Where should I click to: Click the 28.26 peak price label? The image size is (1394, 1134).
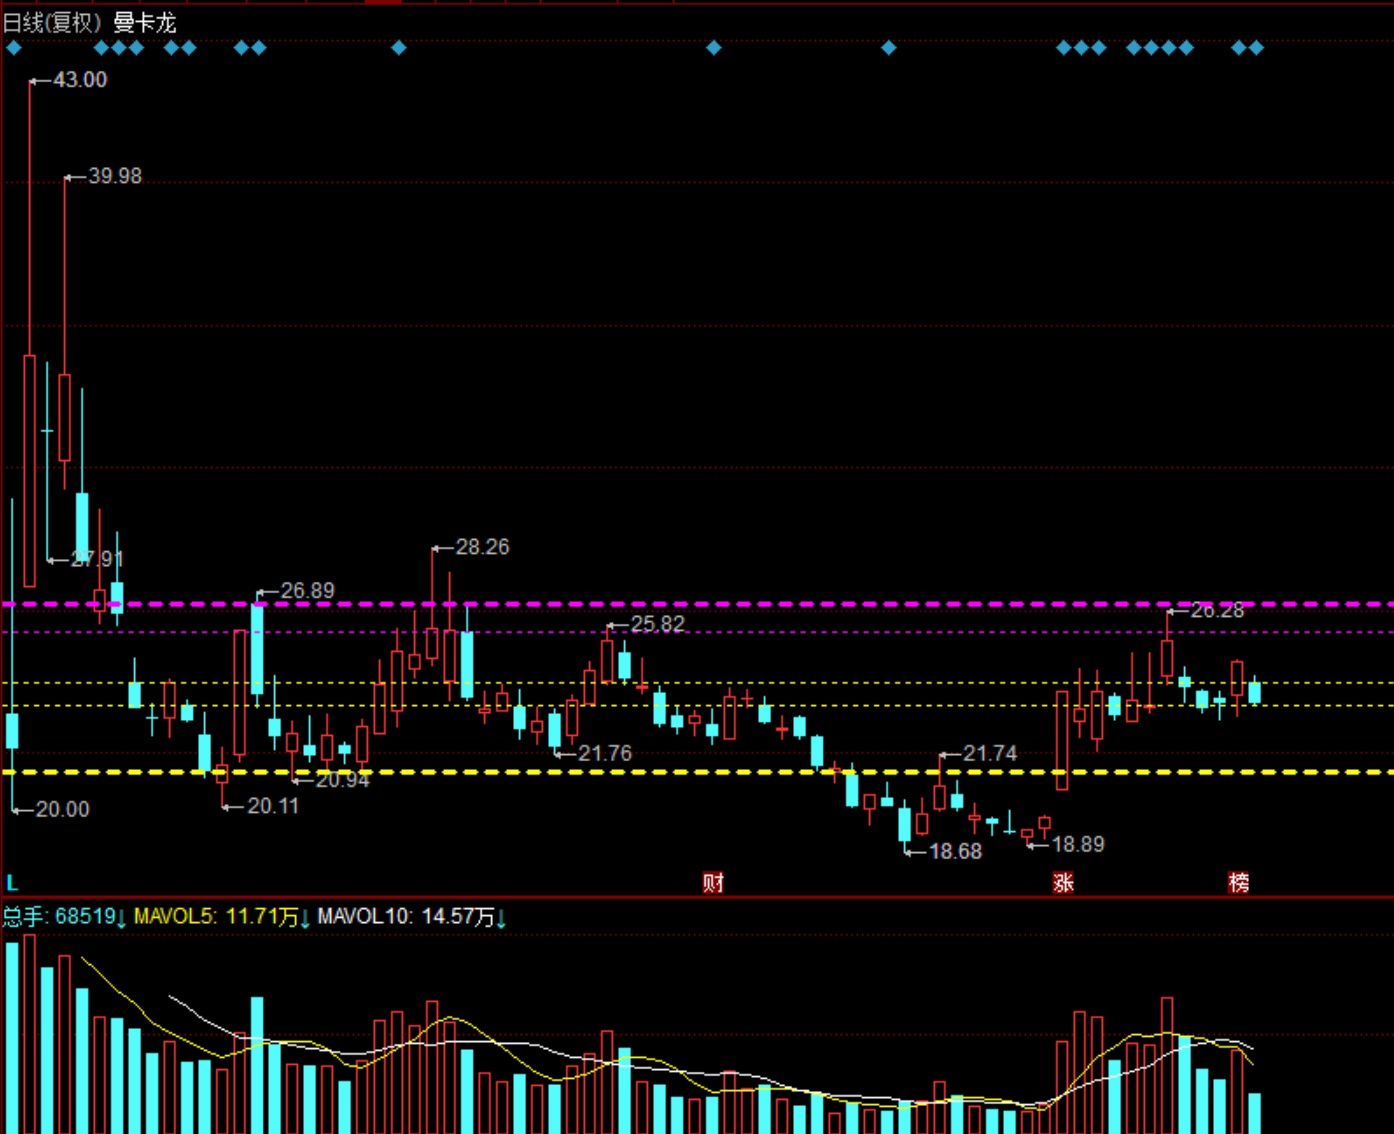tap(482, 547)
